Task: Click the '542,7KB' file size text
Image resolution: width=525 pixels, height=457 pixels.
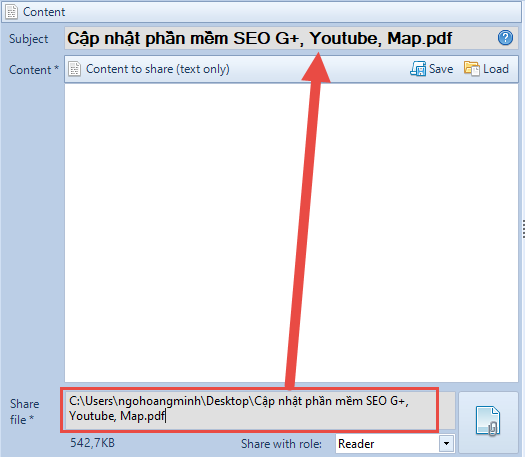Action: pos(92,443)
